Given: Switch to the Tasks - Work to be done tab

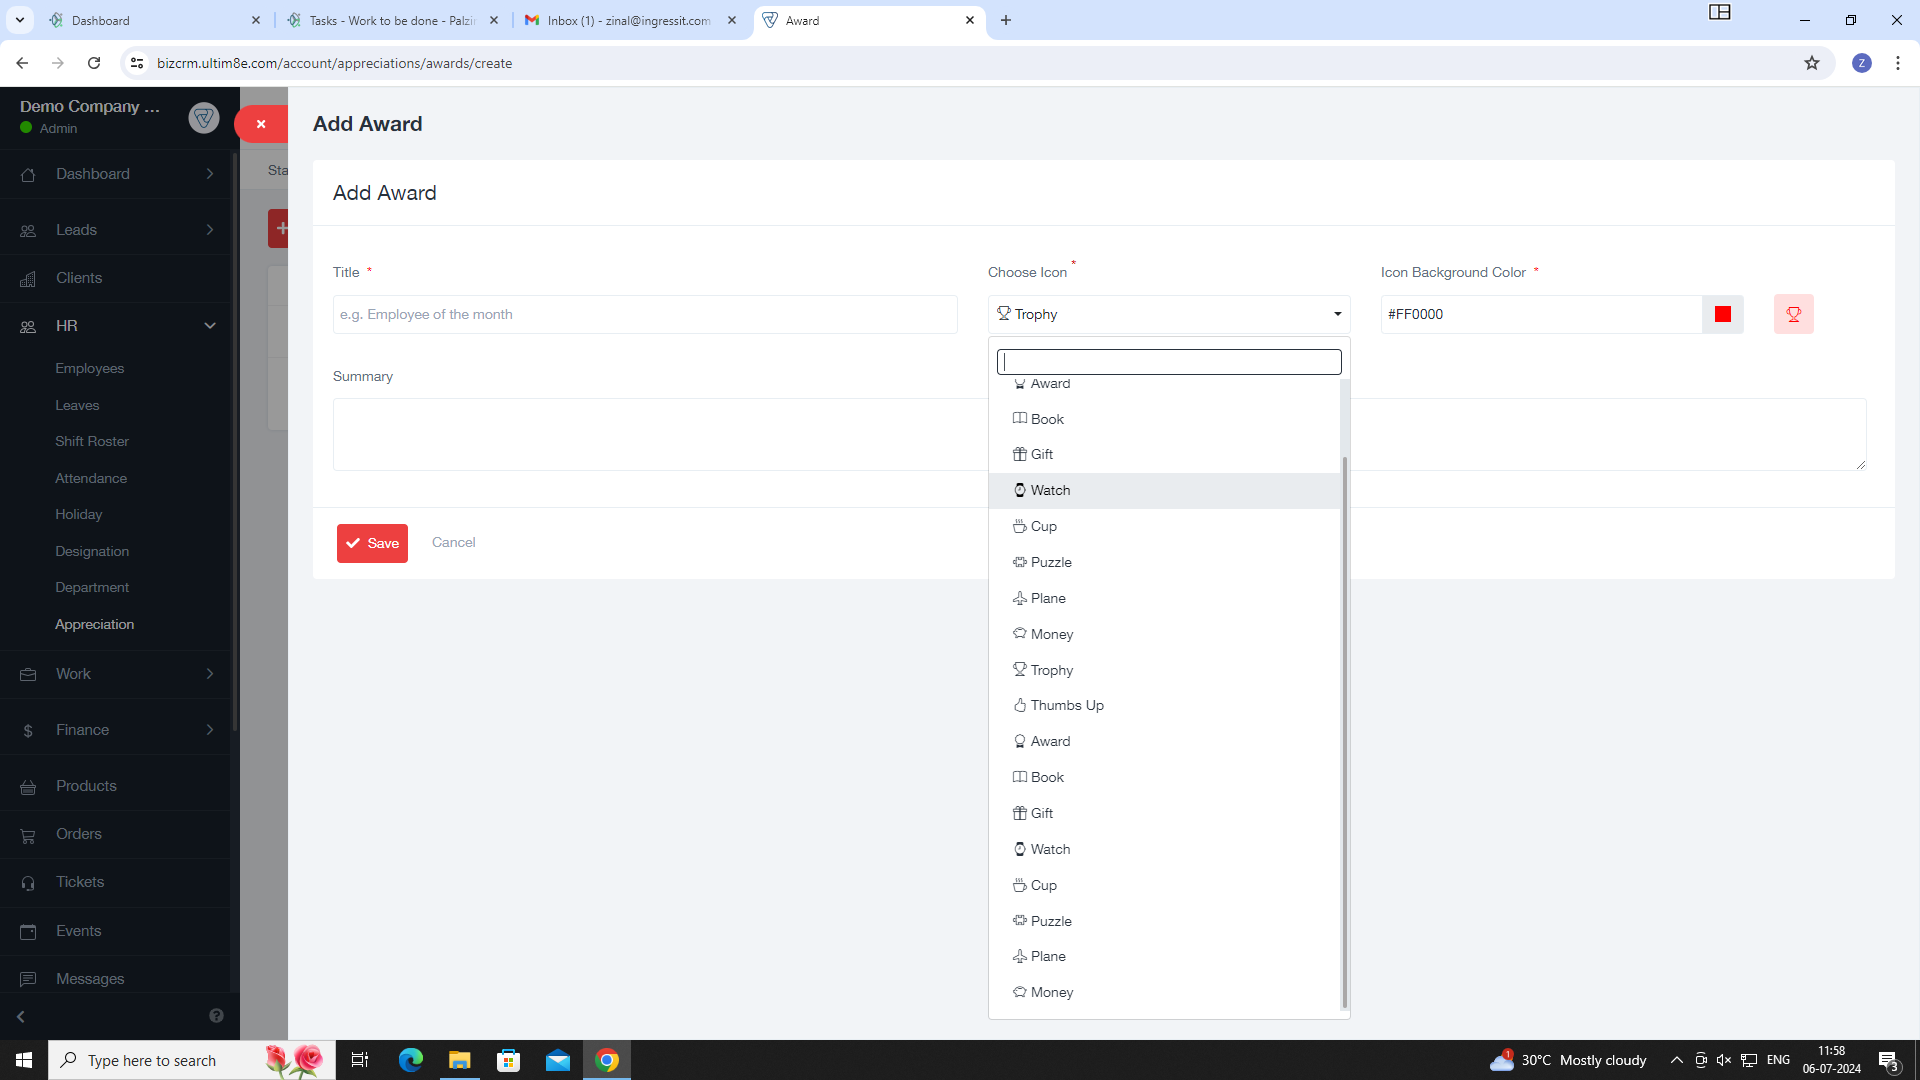Looking at the screenshot, I should pos(393,20).
